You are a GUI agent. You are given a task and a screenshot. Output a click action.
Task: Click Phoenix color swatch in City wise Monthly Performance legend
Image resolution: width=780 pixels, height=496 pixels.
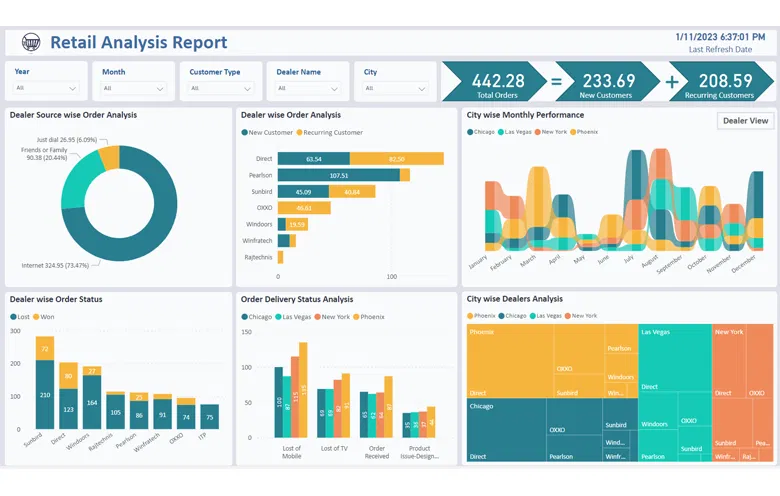click(573, 132)
